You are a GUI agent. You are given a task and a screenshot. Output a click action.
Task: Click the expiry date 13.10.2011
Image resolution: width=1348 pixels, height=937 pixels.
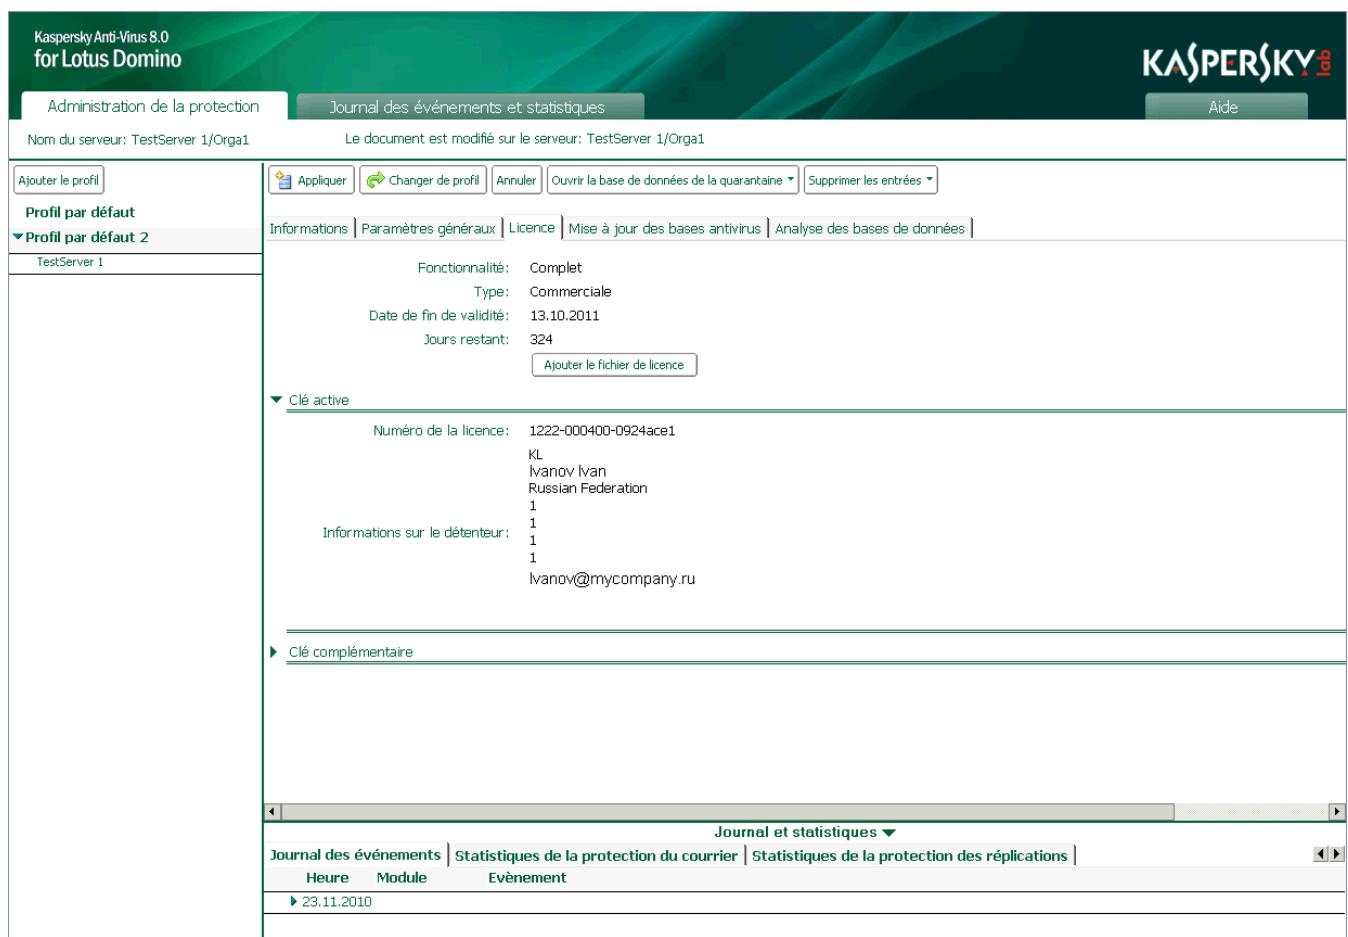pyautogui.click(x=565, y=316)
